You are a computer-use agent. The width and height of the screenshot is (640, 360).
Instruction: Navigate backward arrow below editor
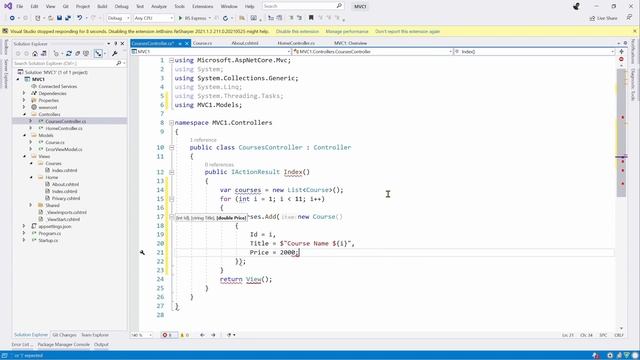coord(202,335)
